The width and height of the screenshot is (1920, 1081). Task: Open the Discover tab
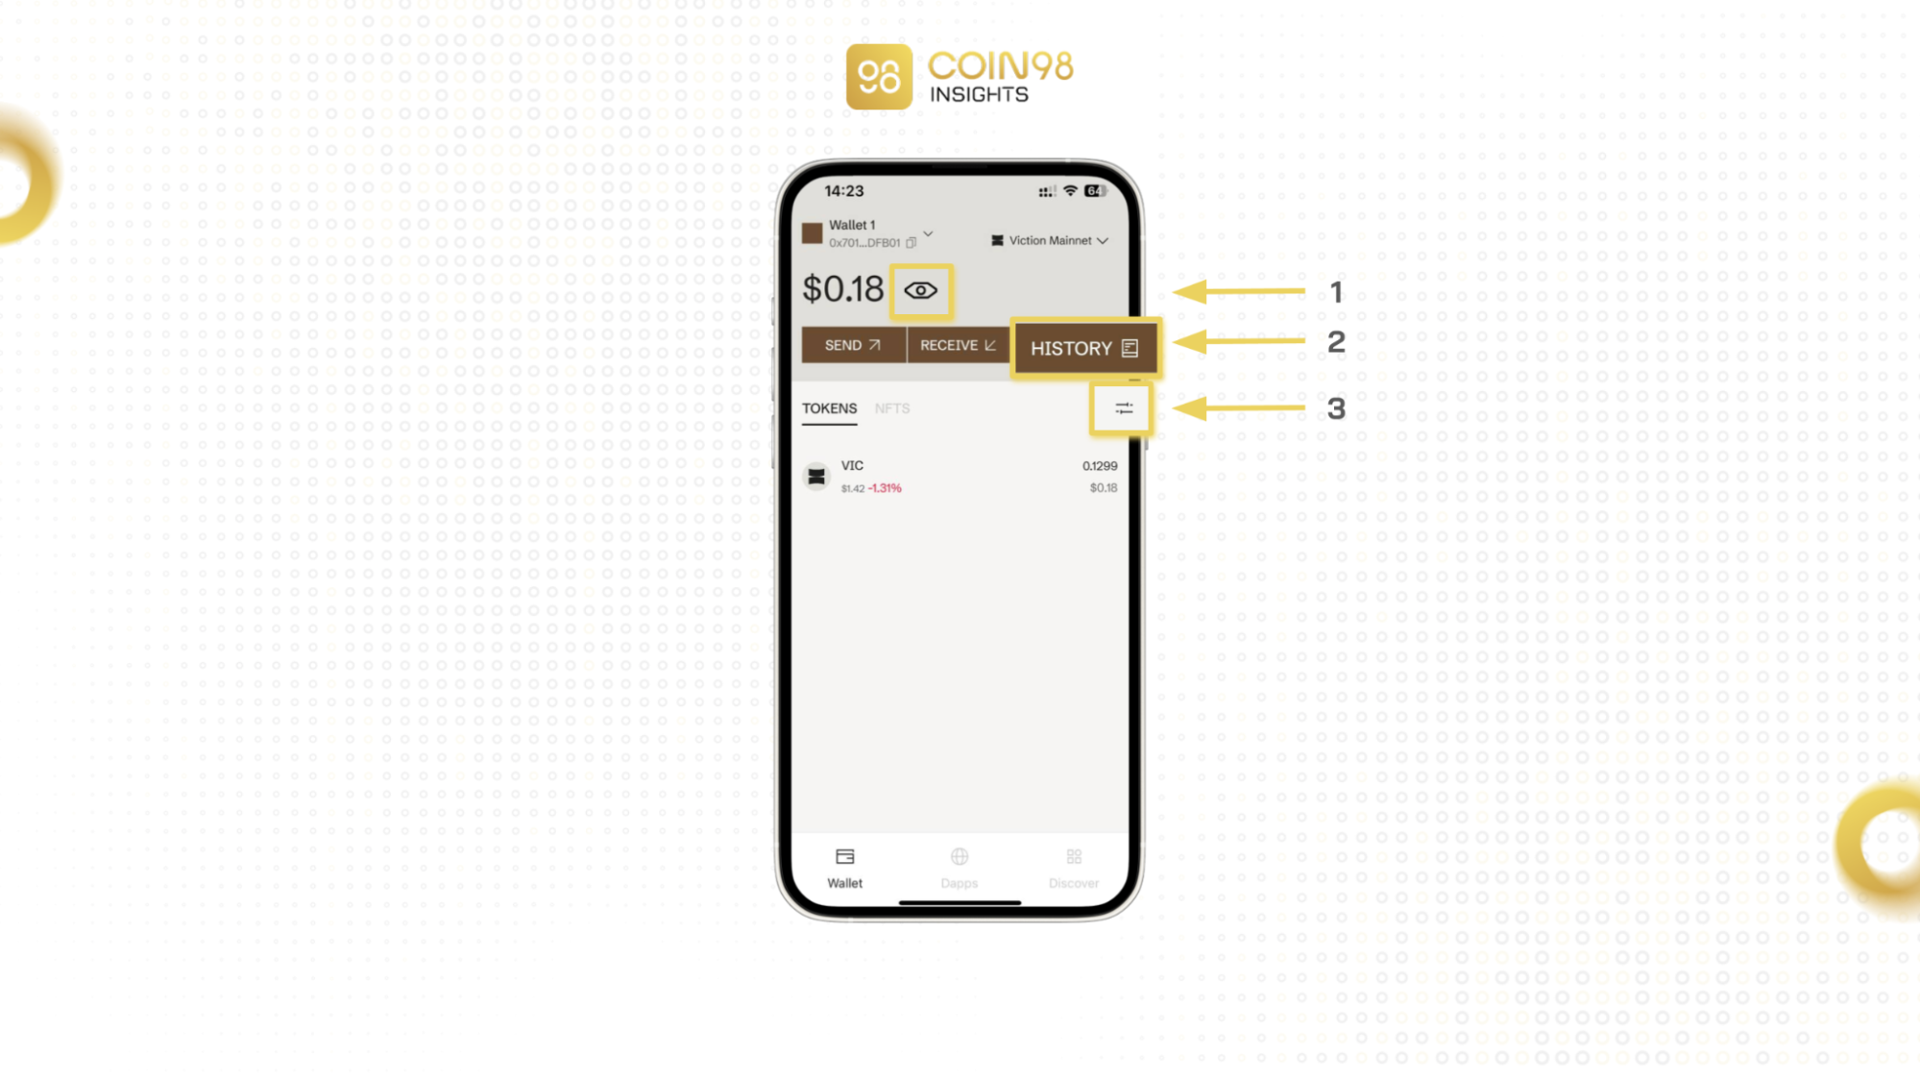click(x=1073, y=866)
